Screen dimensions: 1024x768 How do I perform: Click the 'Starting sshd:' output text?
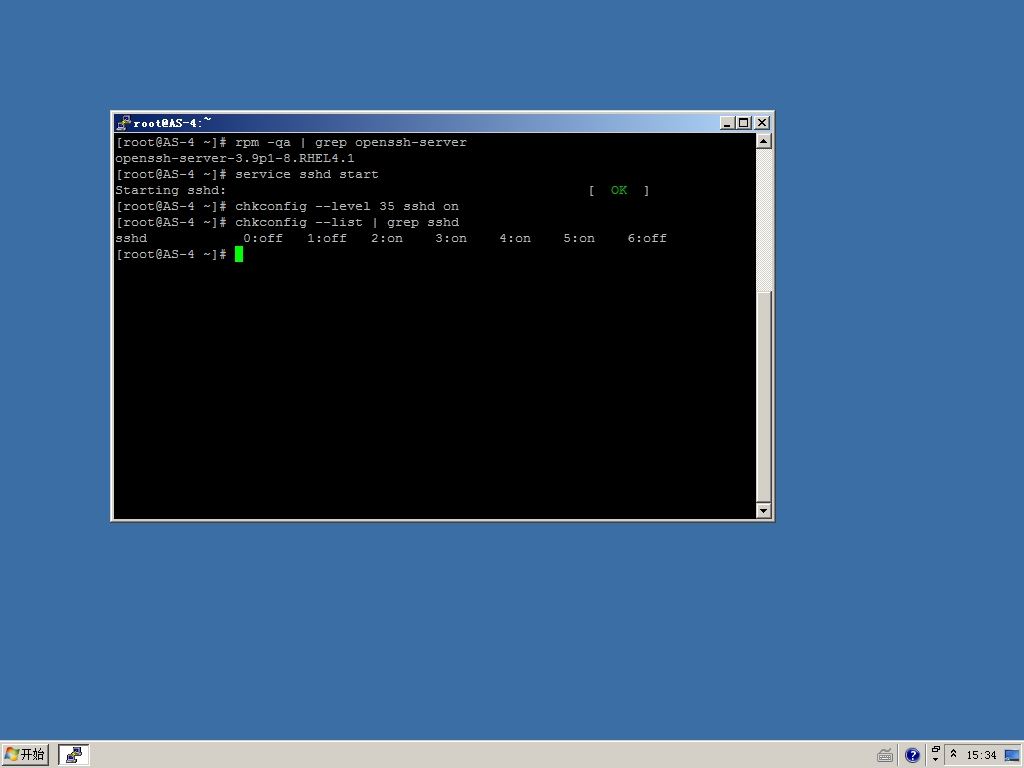click(x=170, y=191)
